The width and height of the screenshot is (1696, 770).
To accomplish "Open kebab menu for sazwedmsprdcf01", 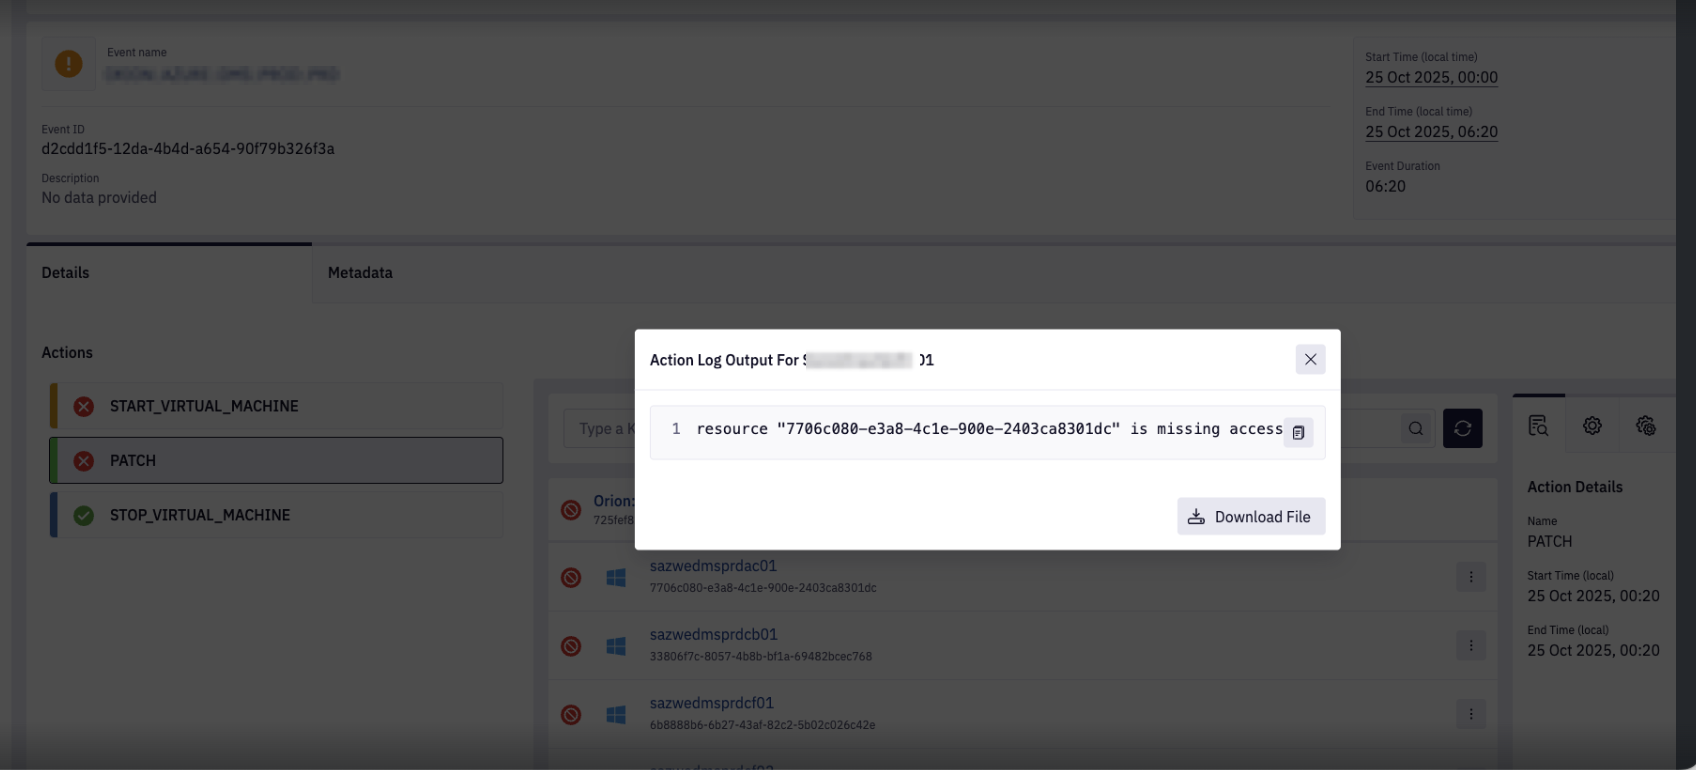I will coord(1470,714).
